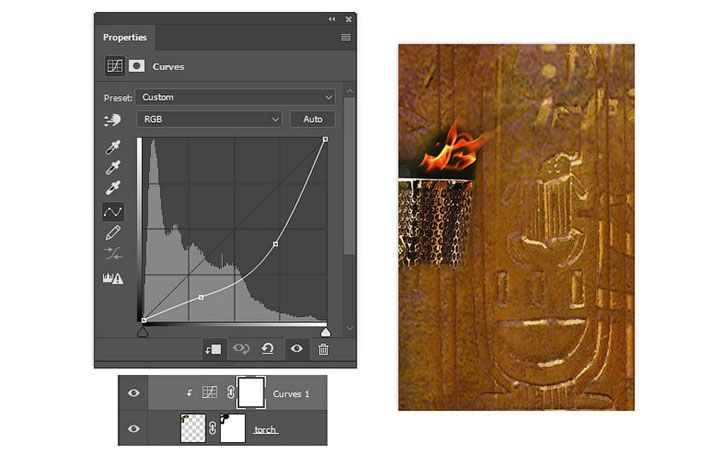
Task: Select edit points to modify curve tool
Action: (113, 212)
